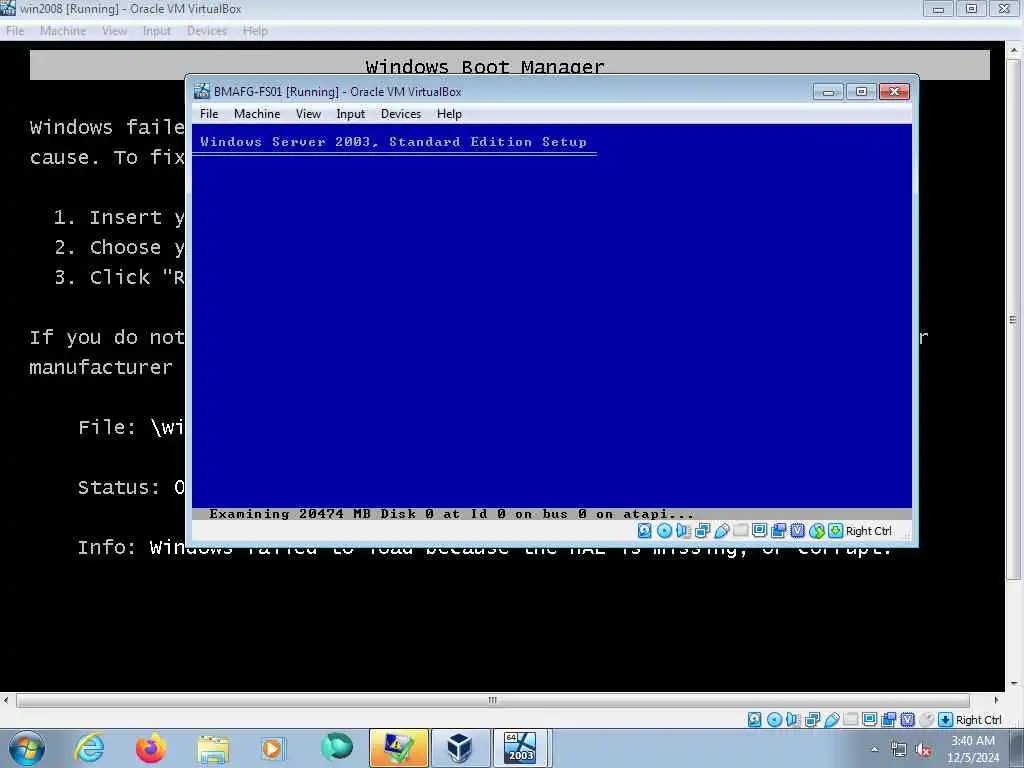Viewport: 1024px width, 768px height.
Task: Switch to highlighted VM taskbar button with warning sign
Action: [x=398, y=748]
